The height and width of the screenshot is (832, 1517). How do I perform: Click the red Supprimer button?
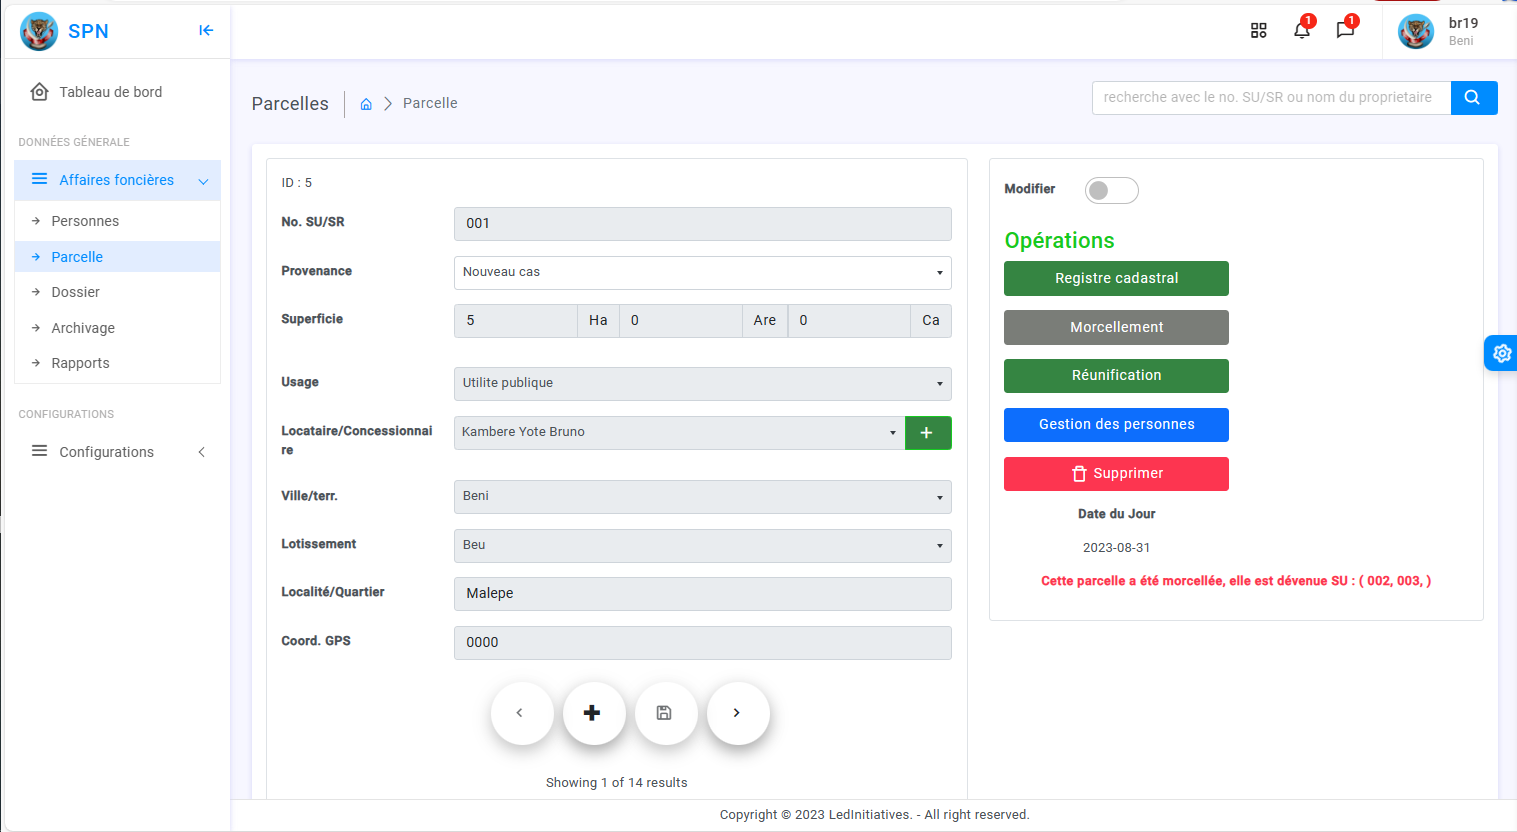[x=1116, y=474]
